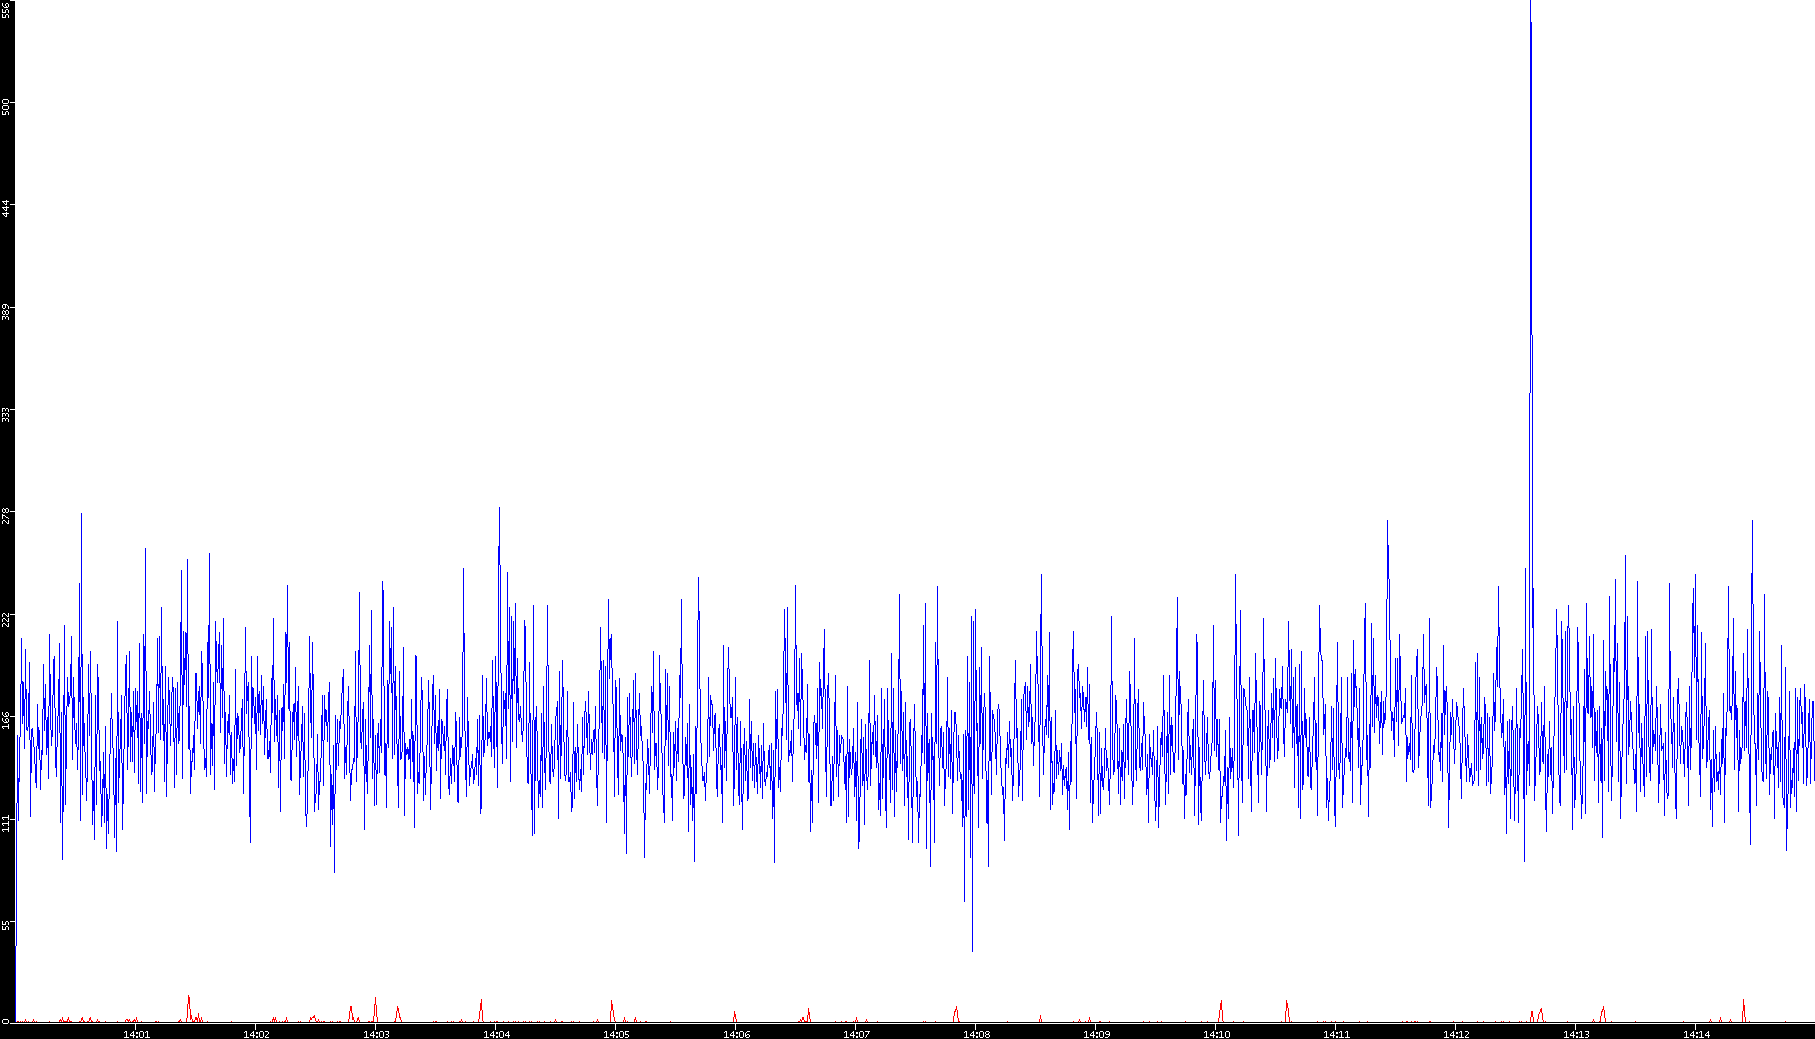Viewport: 1815px width, 1039px height.
Task: Click the 14:14 time axis label
Action: pos(1696,1034)
